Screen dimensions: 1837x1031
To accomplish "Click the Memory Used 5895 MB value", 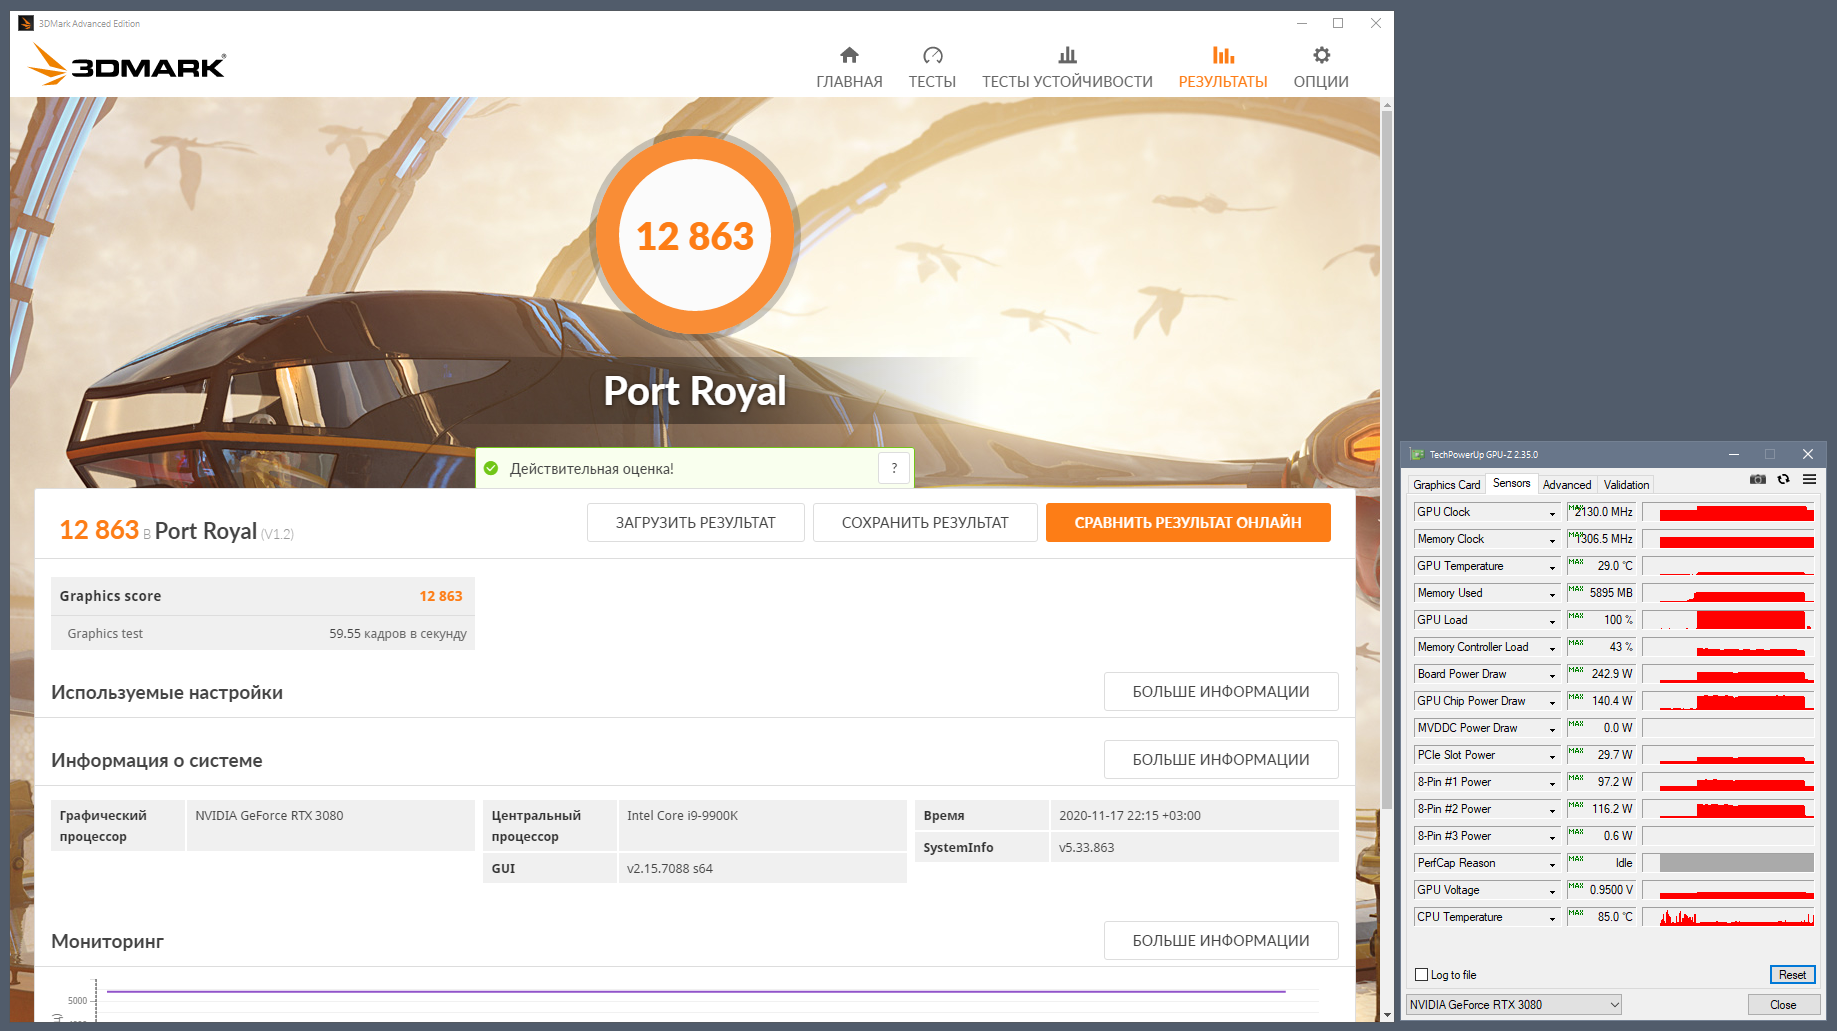I will (x=1601, y=593).
